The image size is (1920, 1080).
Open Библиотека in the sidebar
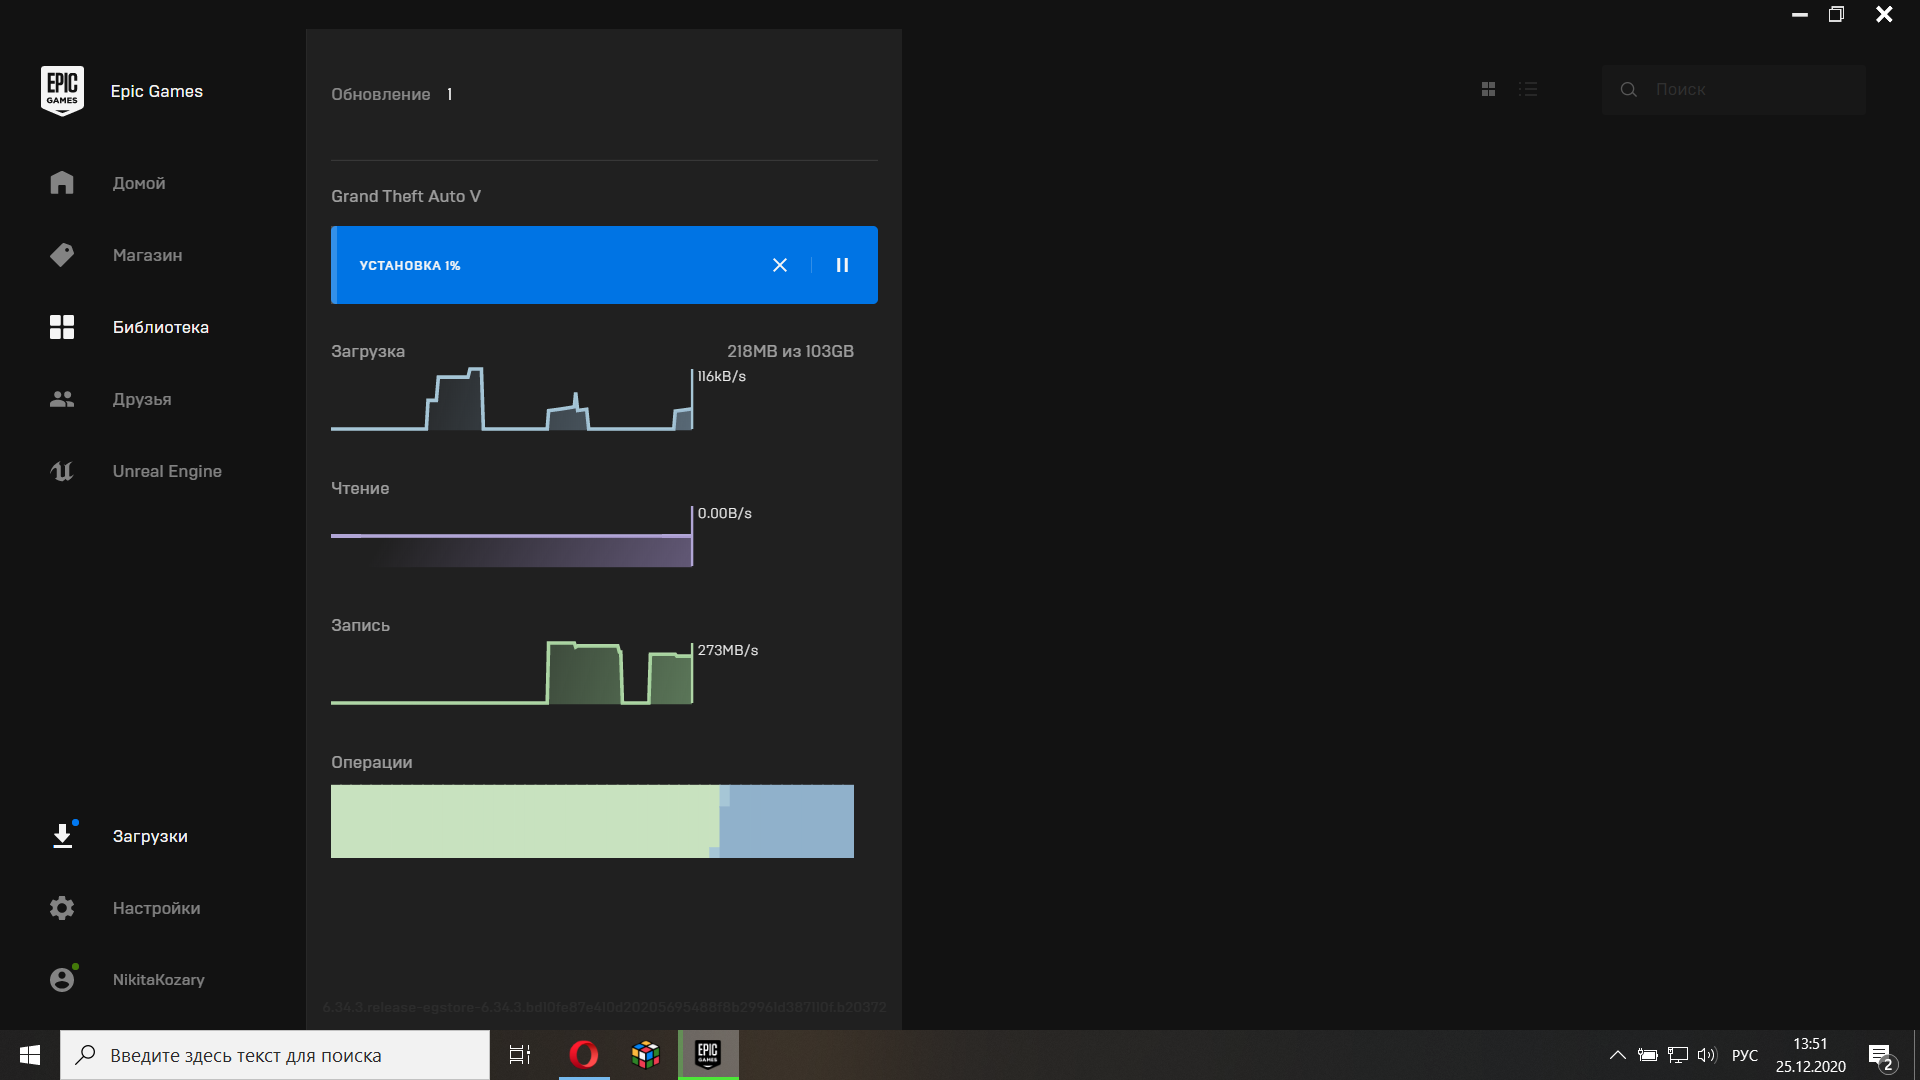[161, 327]
